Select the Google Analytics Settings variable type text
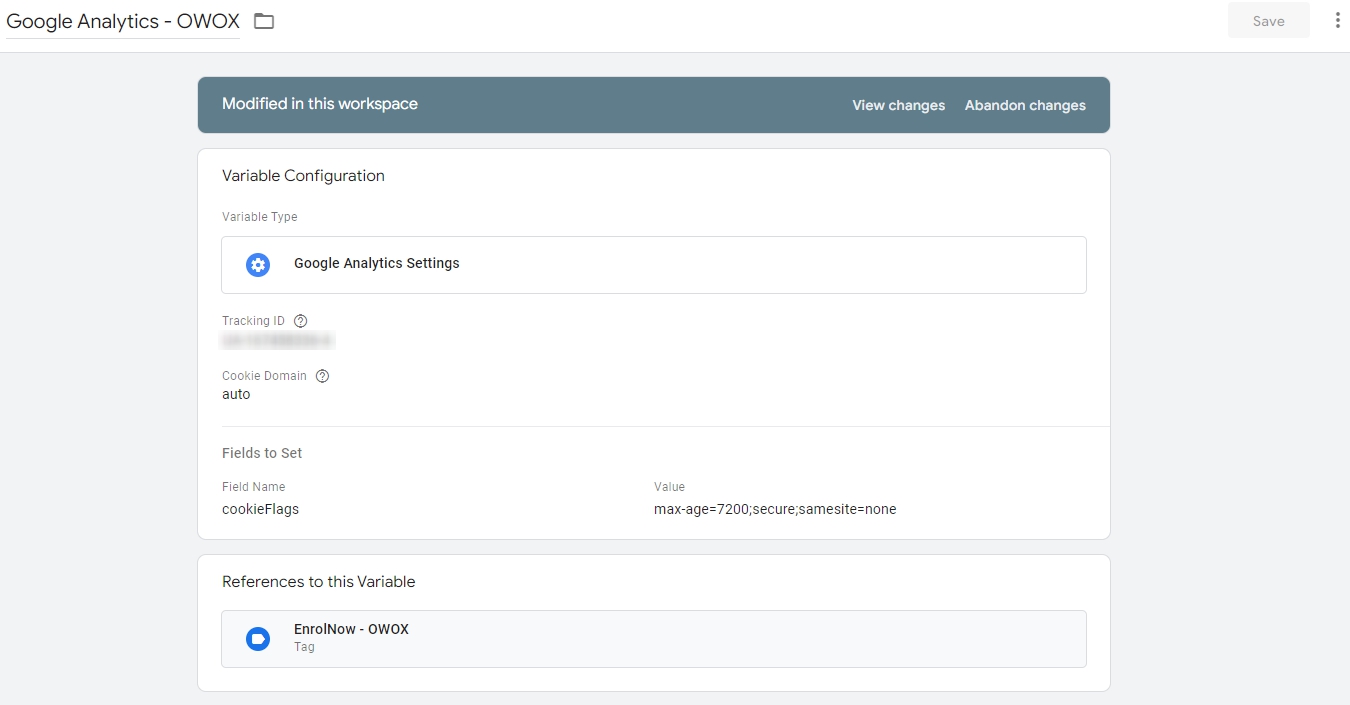The height and width of the screenshot is (705, 1350). tap(376, 263)
